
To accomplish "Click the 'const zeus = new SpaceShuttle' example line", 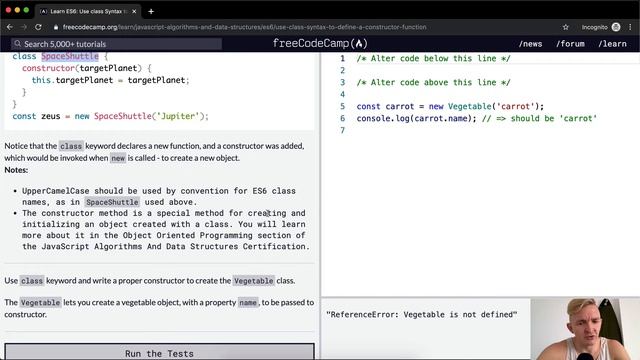I will click(x=110, y=116).
